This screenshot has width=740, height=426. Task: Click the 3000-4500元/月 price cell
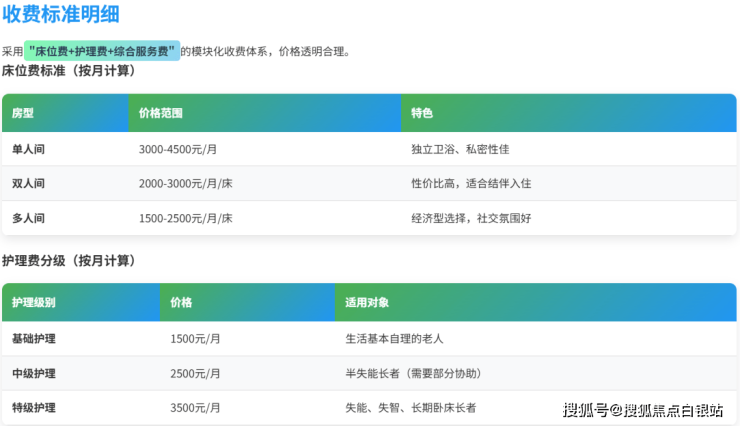pyautogui.click(x=176, y=149)
